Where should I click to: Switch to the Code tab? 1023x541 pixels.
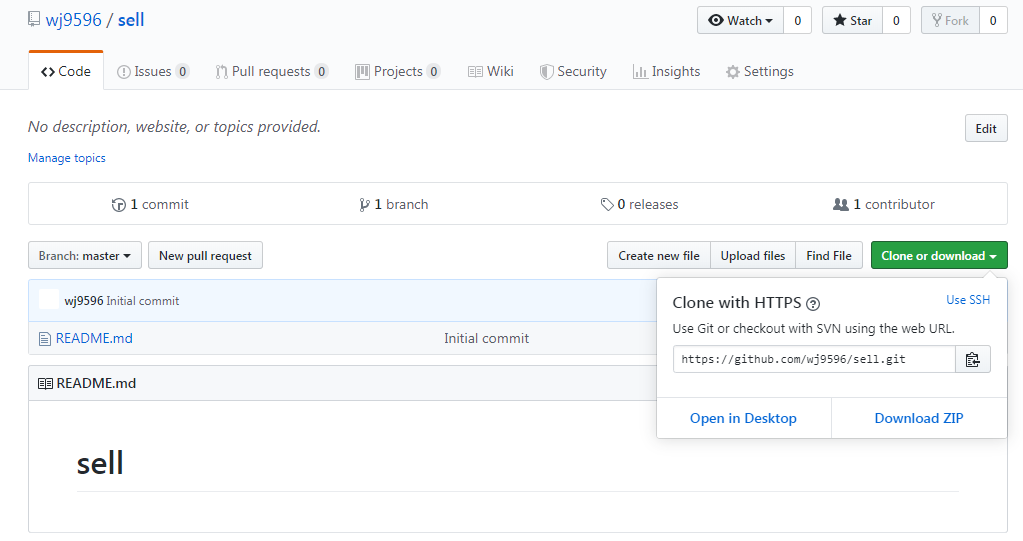(66, 71)
